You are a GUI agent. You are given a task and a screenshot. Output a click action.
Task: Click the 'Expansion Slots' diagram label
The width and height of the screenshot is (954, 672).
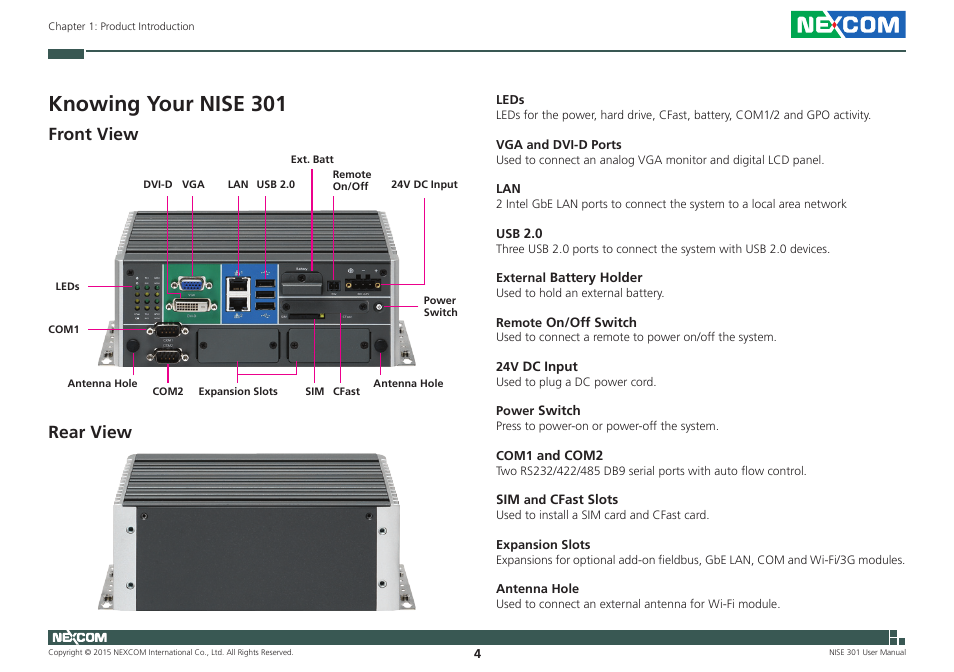(238, 391)
